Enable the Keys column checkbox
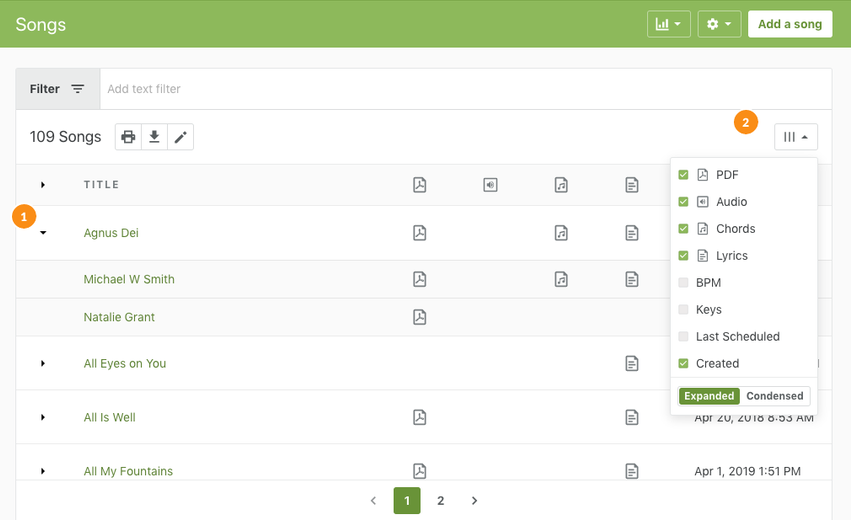The width and height of the screenshot is (851, 520). click(683, 309)
